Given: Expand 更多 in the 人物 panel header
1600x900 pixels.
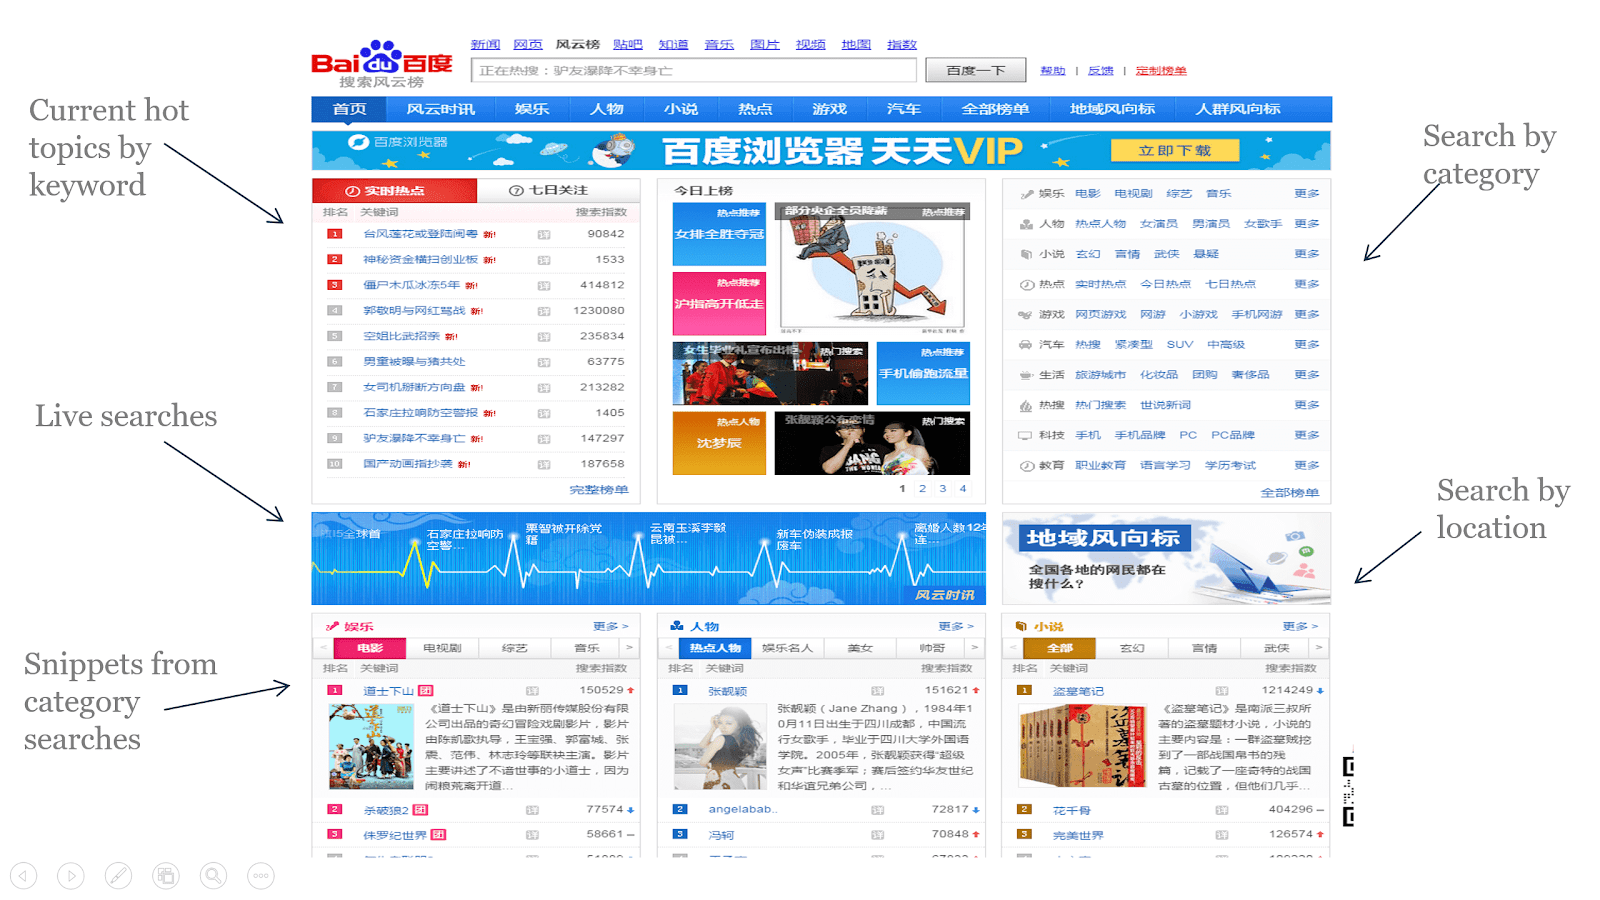Looking at the screenshot, I should [x=955, y=626].
